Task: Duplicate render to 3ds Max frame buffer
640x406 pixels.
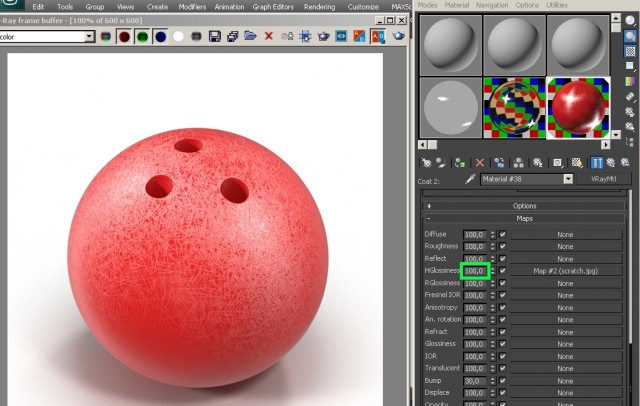Action: click(x=287, y=37)
